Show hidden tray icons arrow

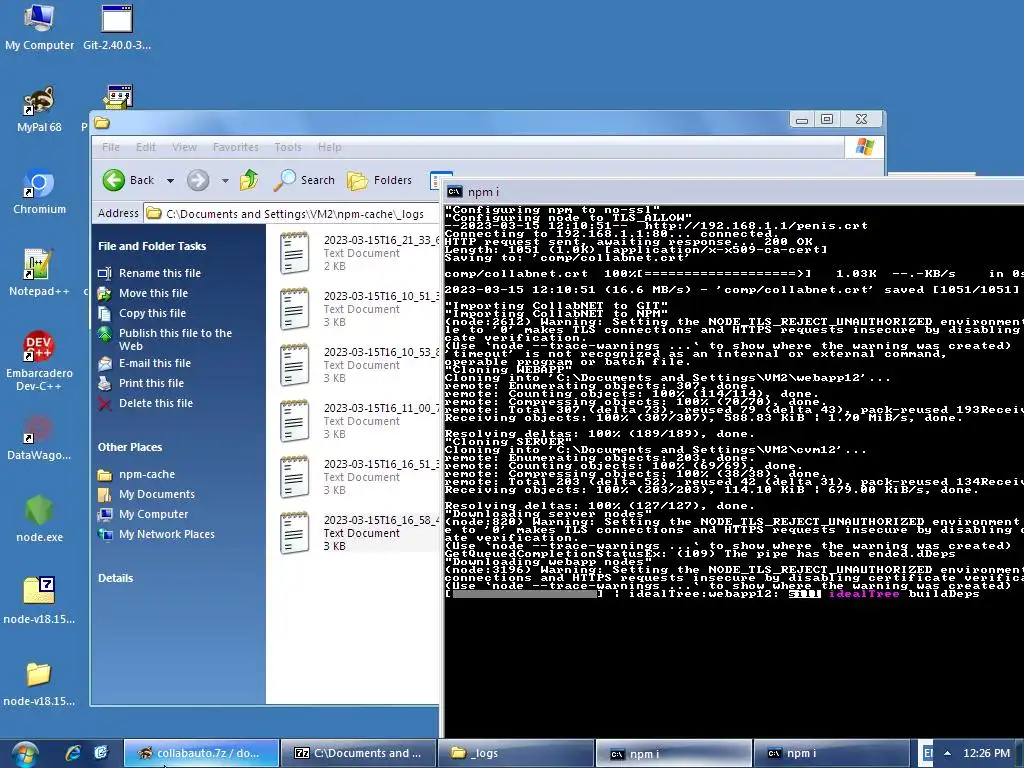[x=947, y=754]
